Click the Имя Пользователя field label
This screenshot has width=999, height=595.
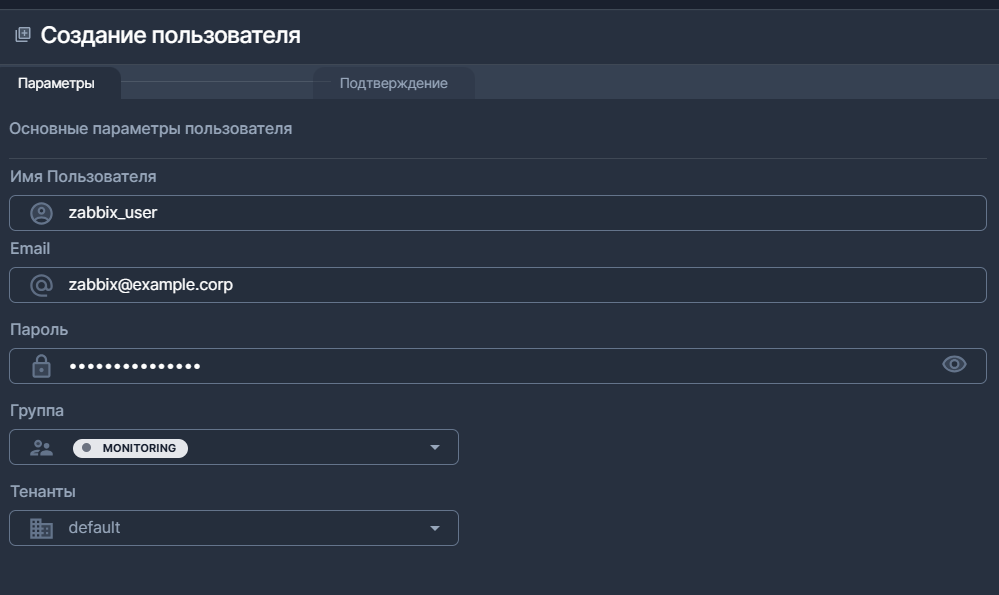[83, 176]
